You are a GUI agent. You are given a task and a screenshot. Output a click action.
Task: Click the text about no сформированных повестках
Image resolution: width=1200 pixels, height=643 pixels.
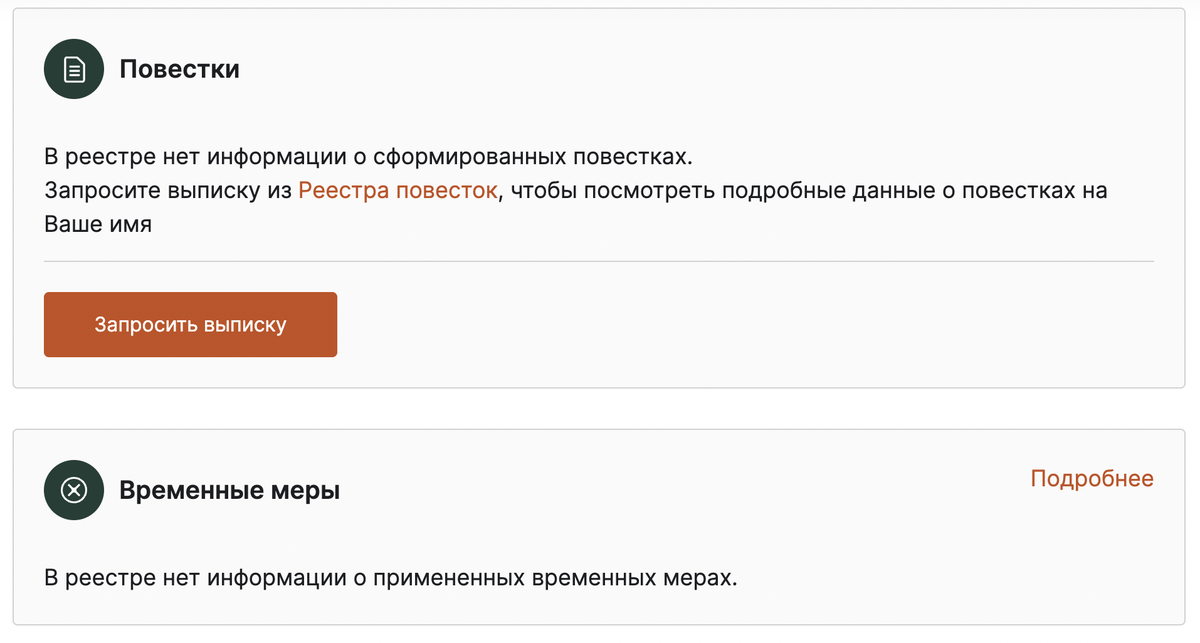(368, 157)
